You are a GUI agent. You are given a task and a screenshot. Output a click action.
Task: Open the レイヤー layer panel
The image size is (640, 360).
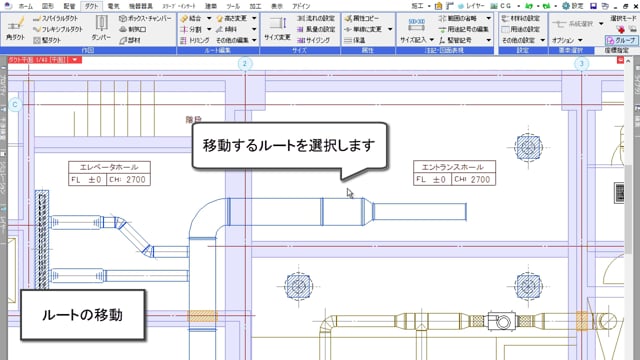pyautogui.click(x=471, y=6)
